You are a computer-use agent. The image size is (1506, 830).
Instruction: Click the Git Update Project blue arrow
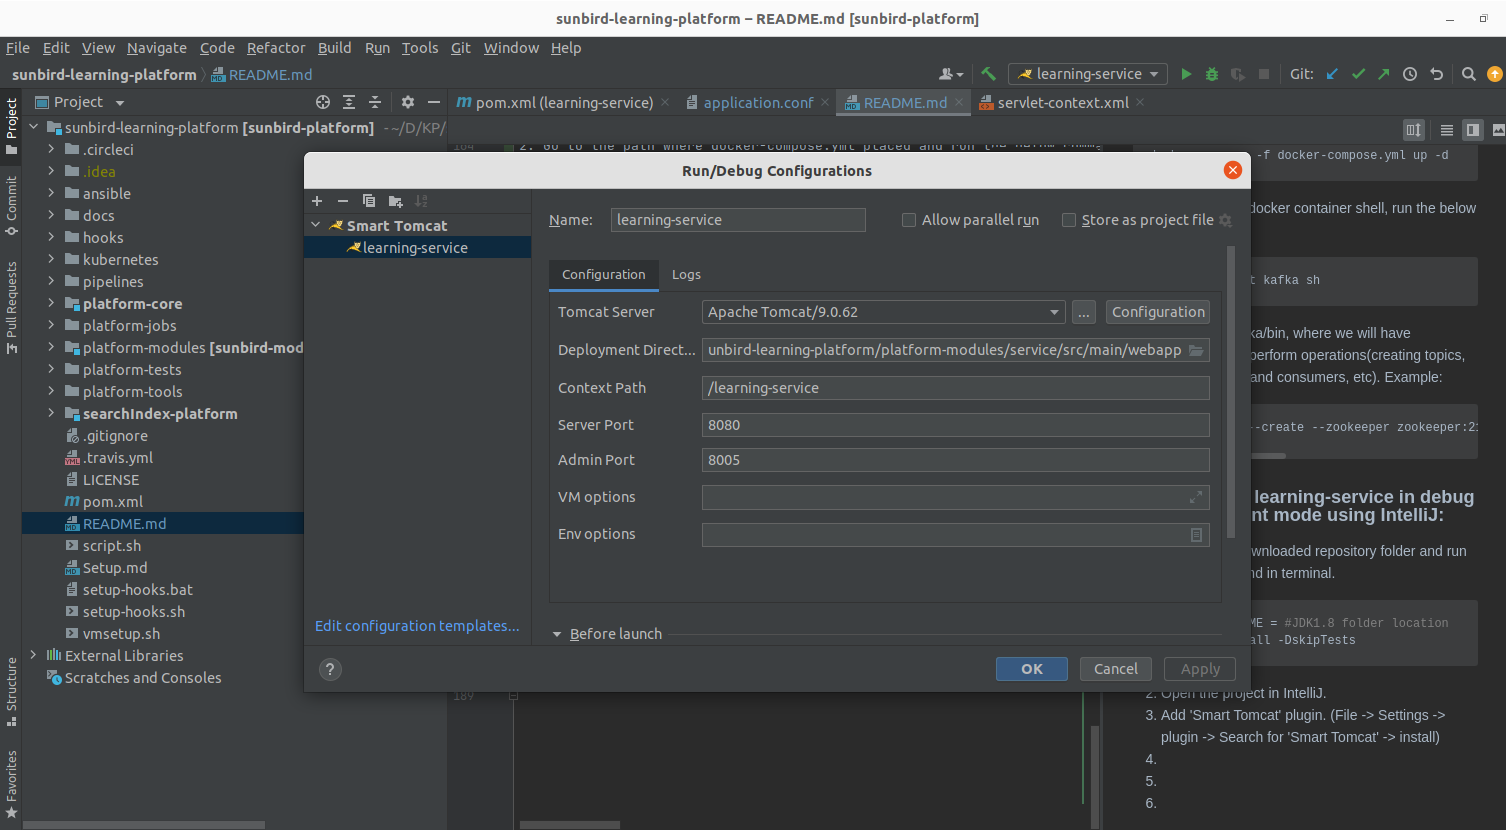tap(1332, 74)
